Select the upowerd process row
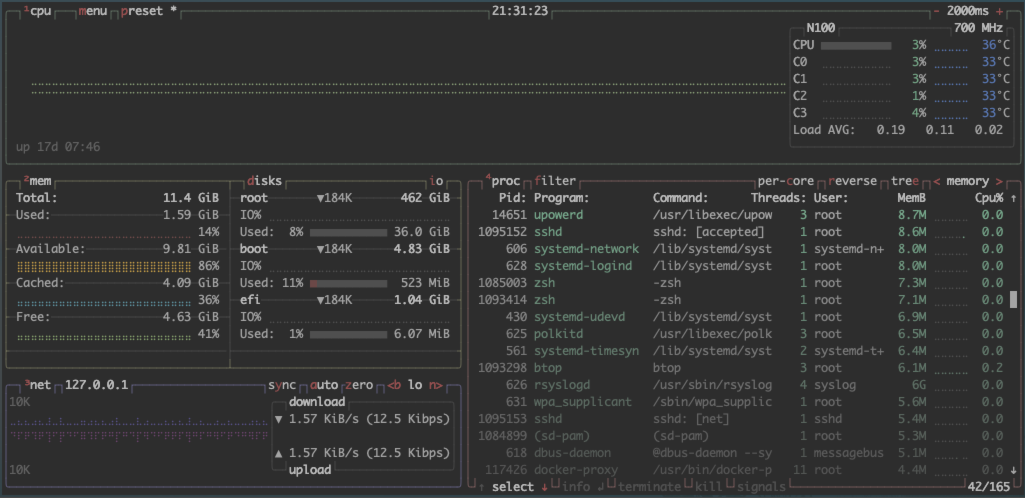This screenshot has height=498, width=1025. [742, 215]
